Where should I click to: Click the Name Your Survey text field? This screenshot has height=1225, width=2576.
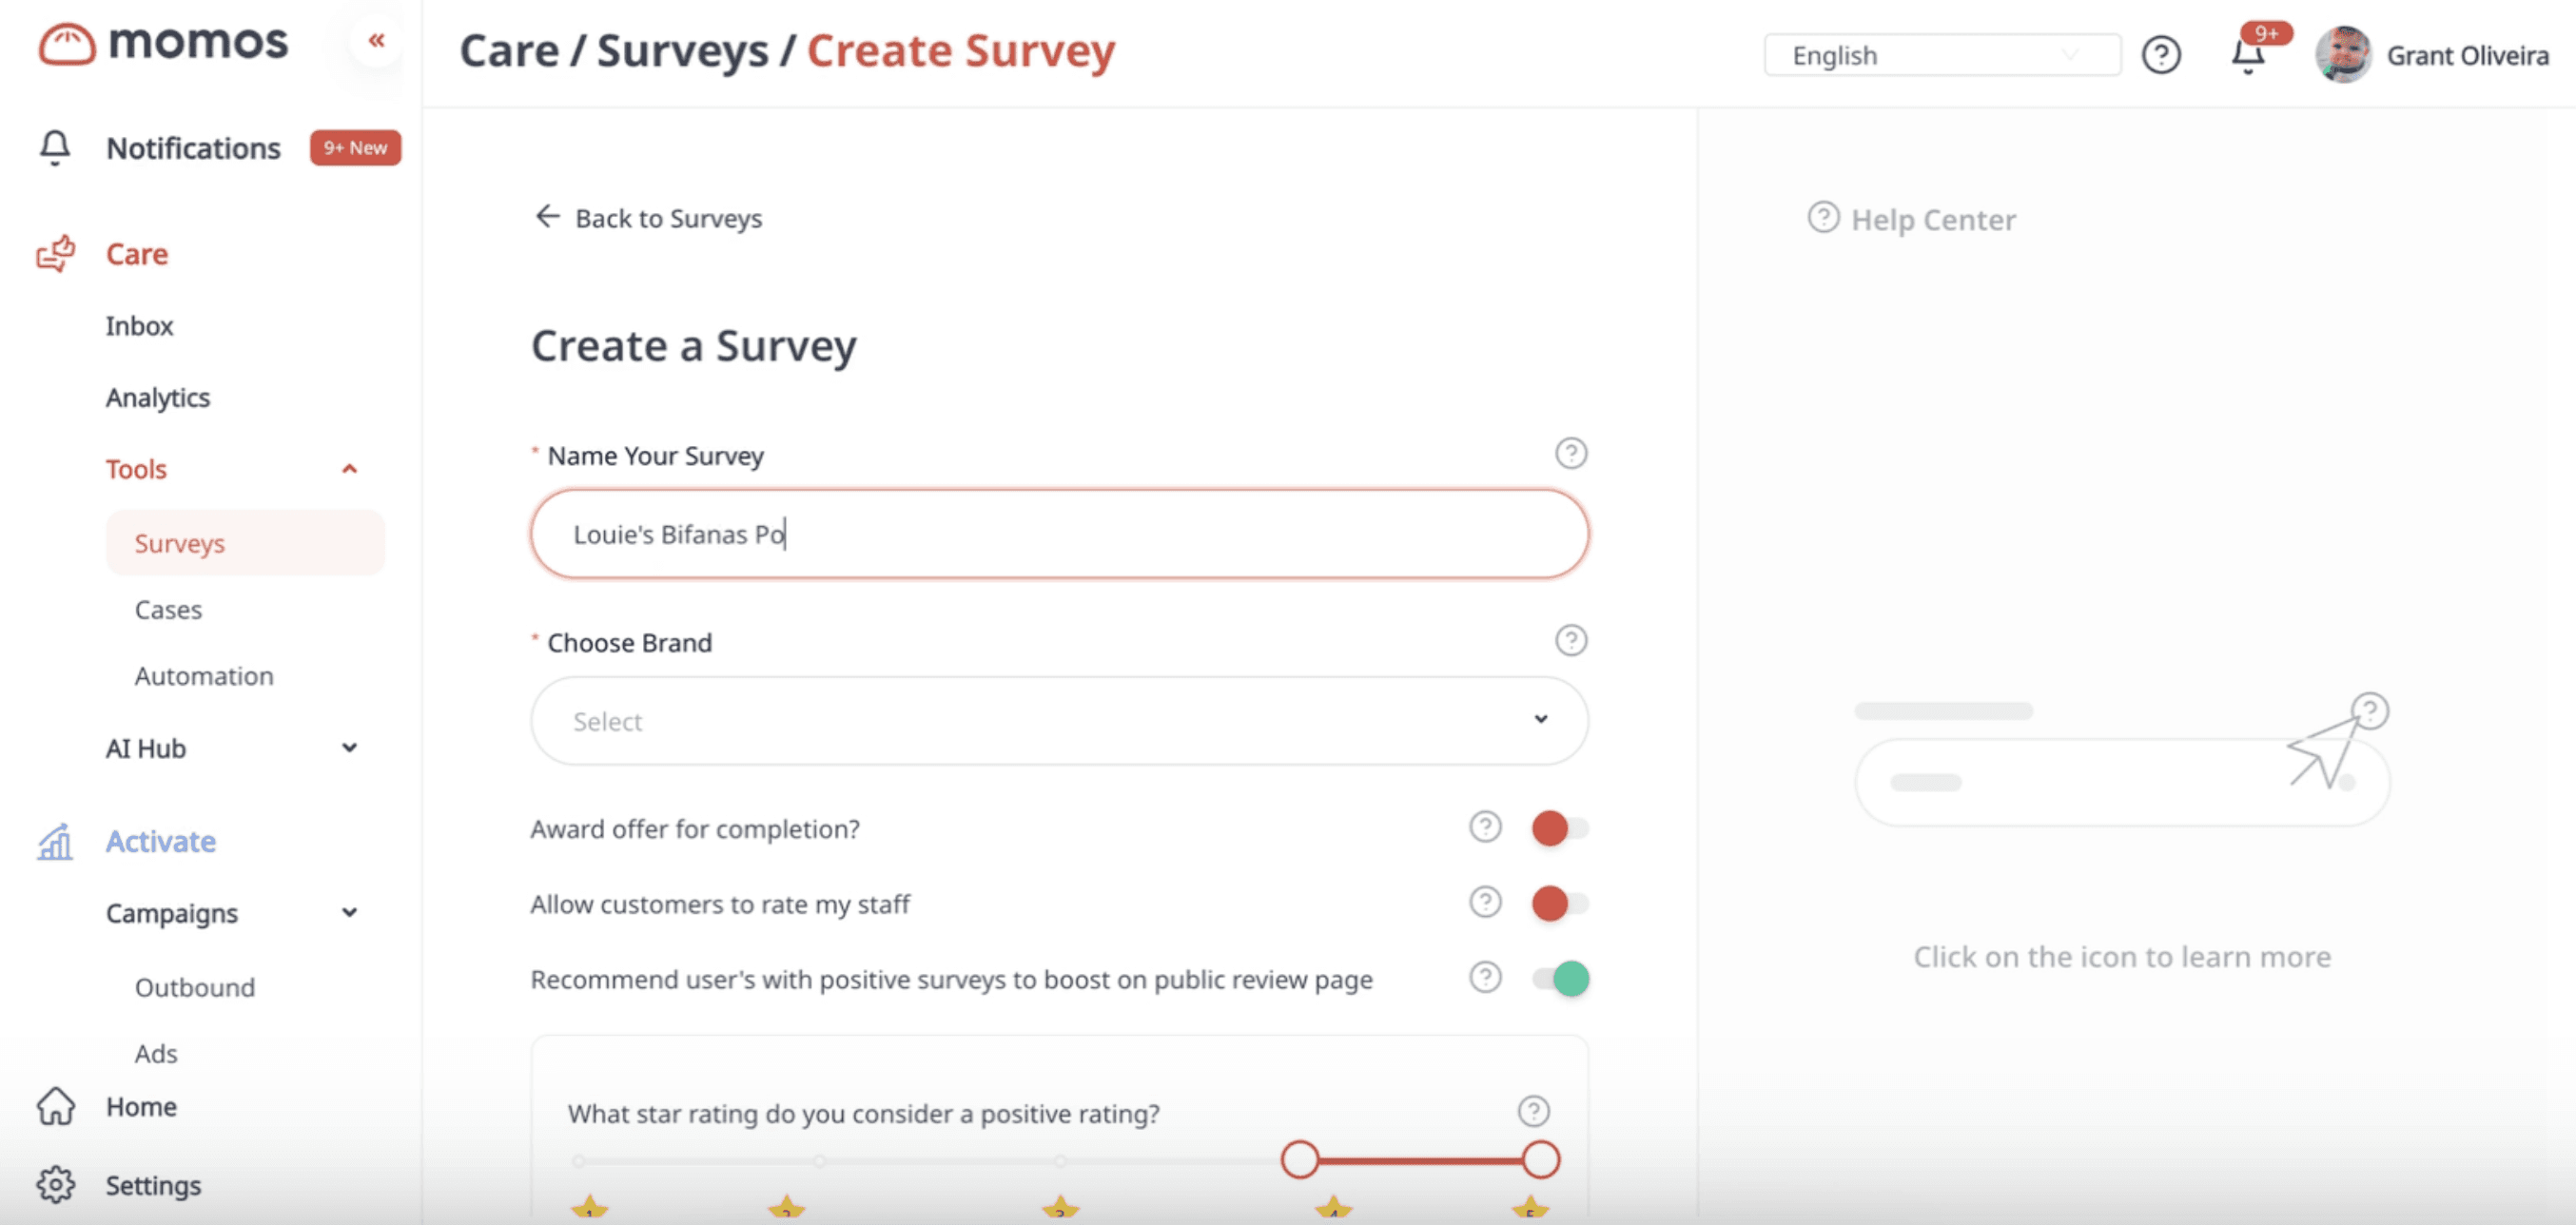tap(1058, 534)
